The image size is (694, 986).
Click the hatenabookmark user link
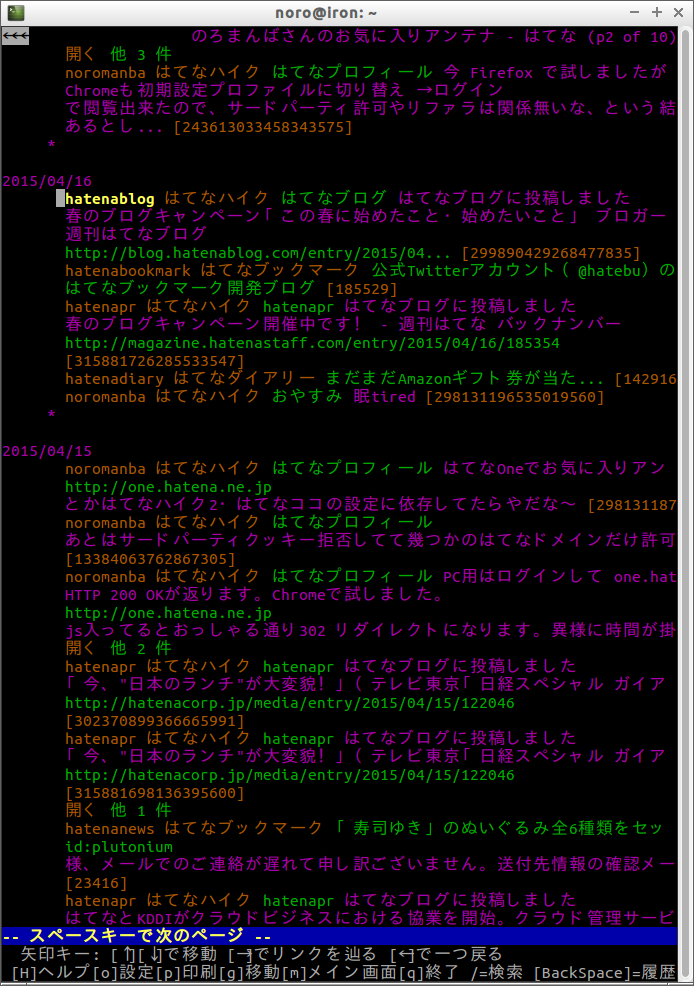[128, 270]
